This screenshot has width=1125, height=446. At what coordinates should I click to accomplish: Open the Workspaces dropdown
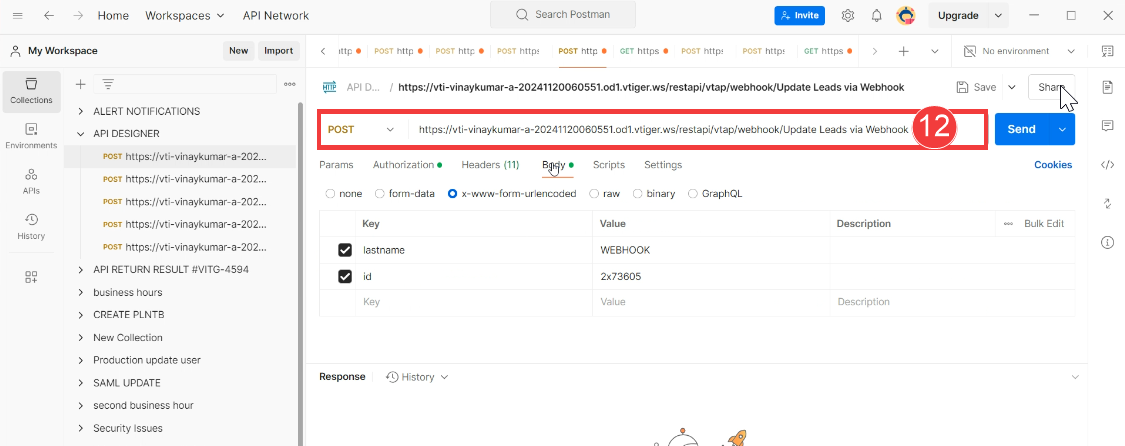184,15
